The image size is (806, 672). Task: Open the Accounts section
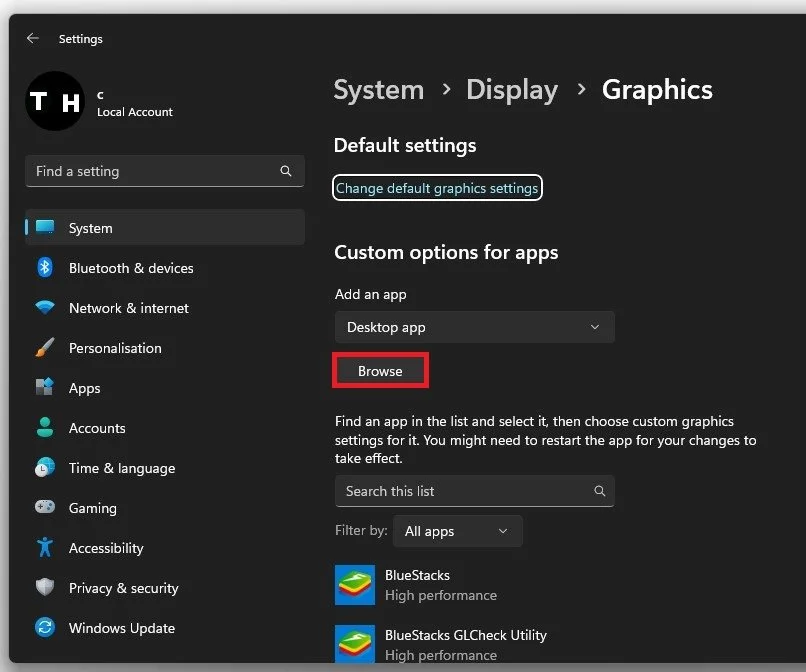(x=97, y=428)
